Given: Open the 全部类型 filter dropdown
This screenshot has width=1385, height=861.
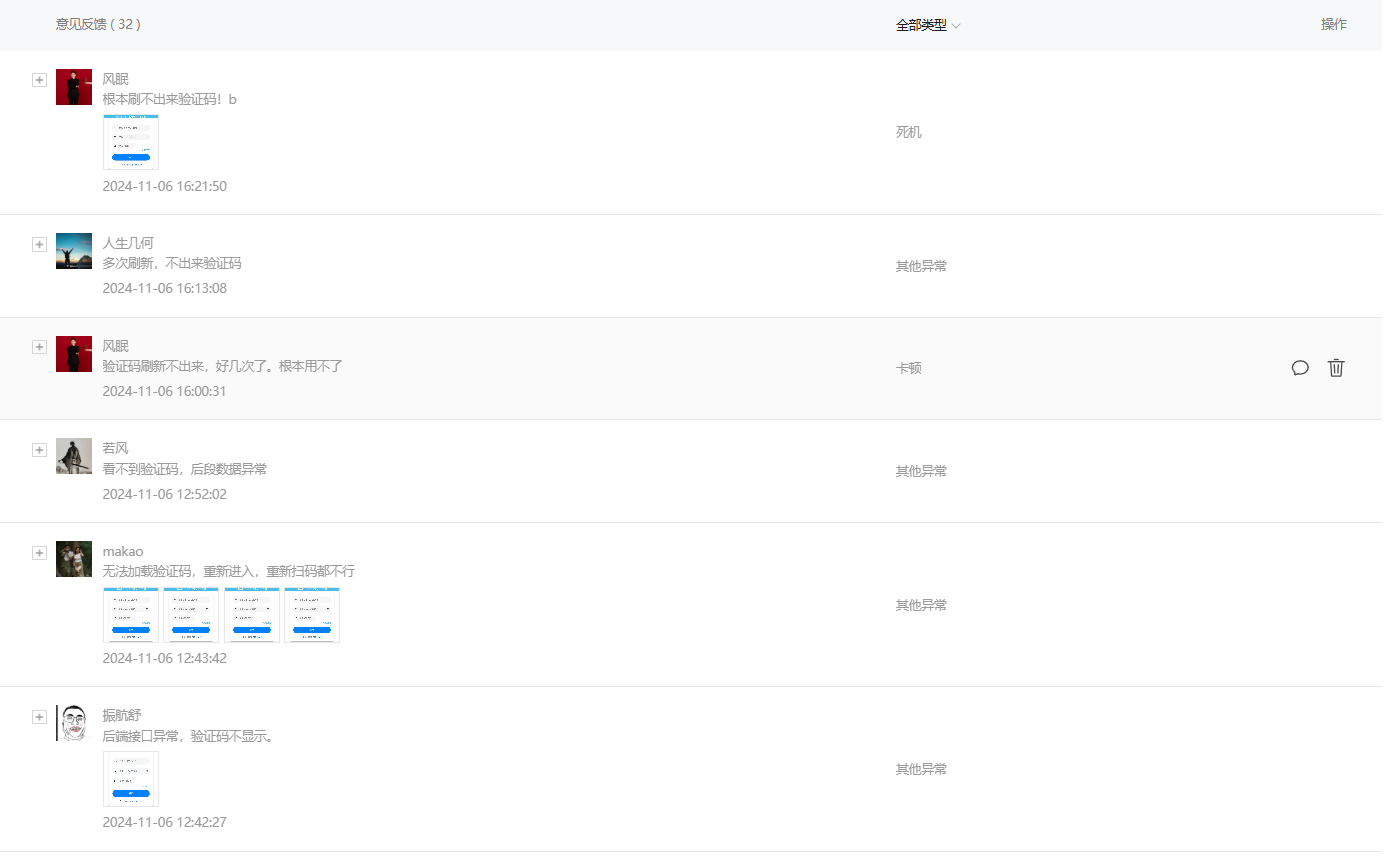Looking at the screenshot, I should 927,25.
